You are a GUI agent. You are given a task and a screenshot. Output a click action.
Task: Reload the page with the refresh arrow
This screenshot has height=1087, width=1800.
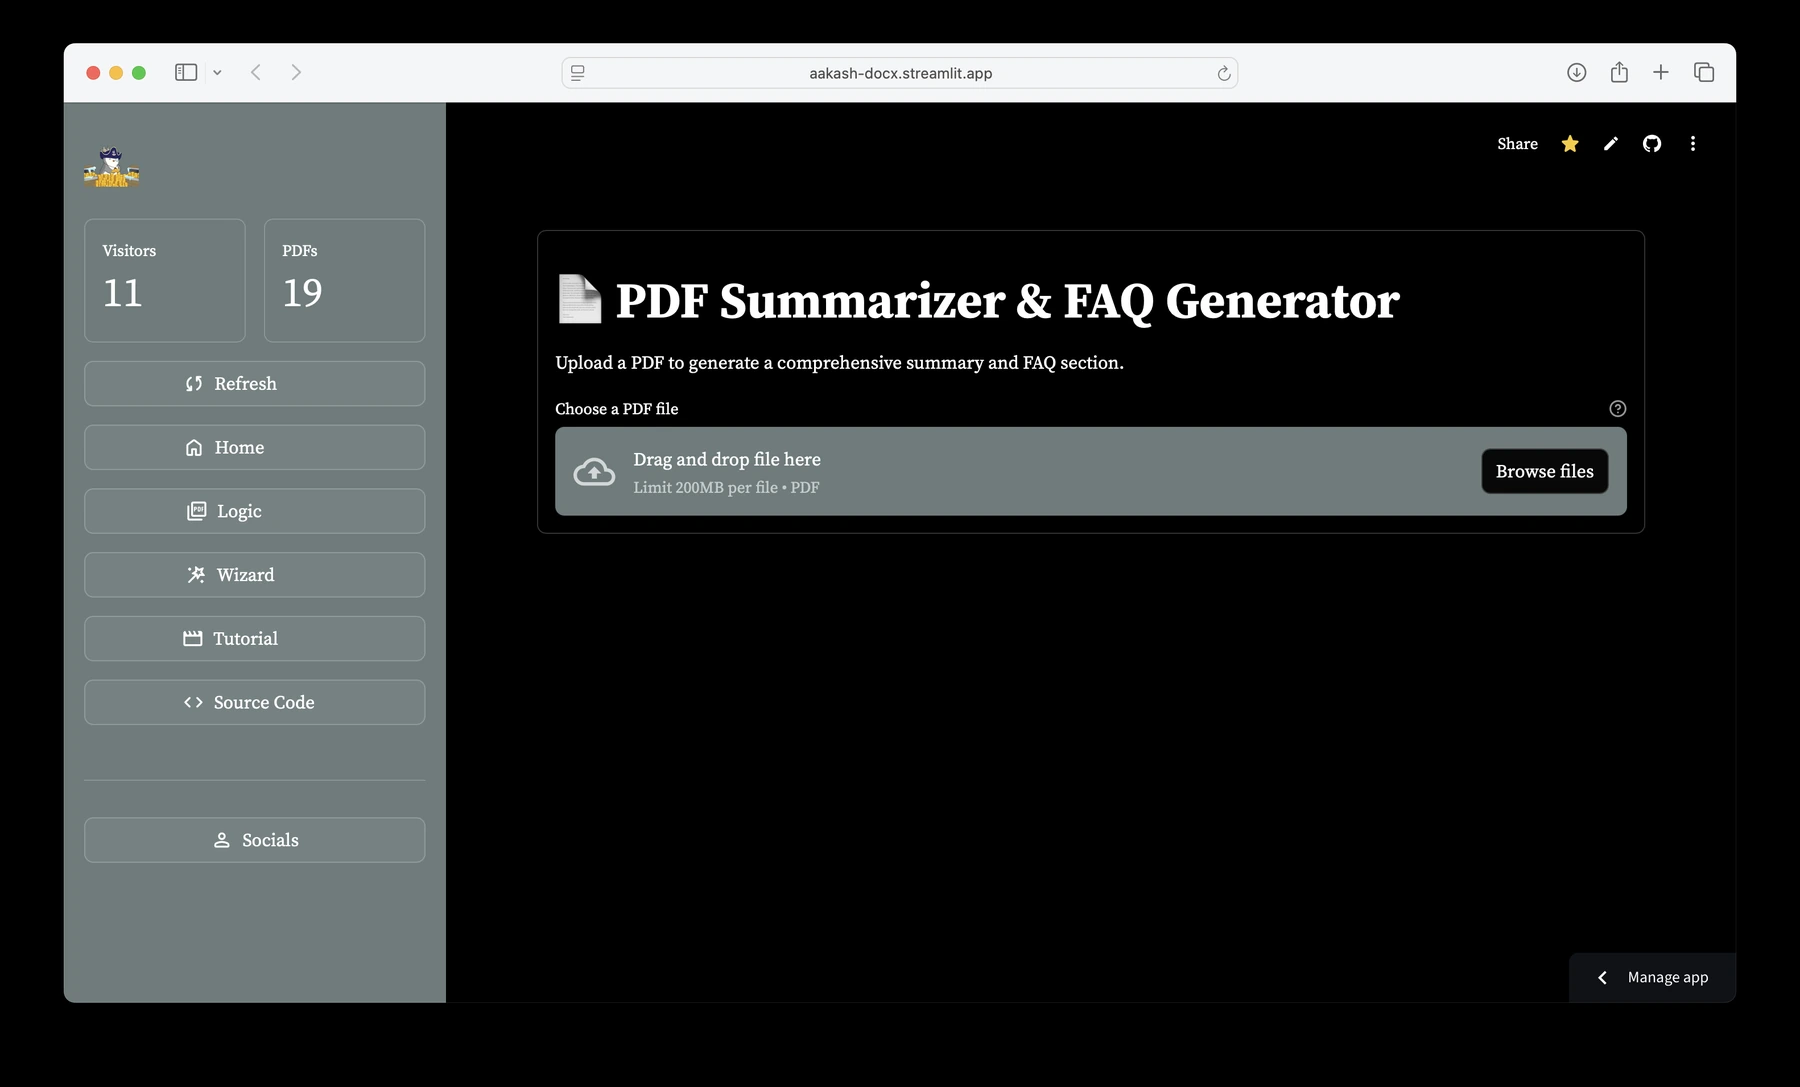click(x=1223, y=73)
